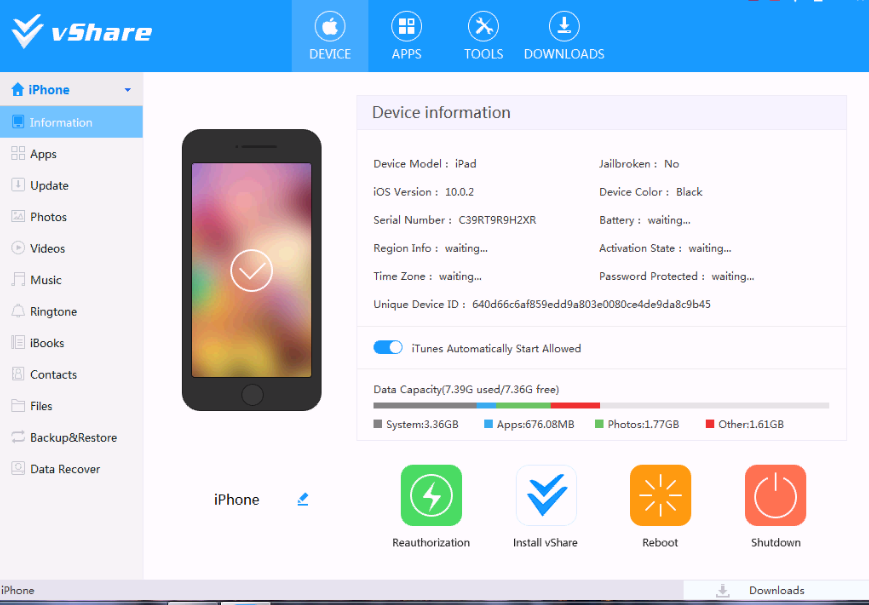This screenshot has height=605, width=869.
Task: Open Music in the sidebar
Action: click(x=71, y=280)
